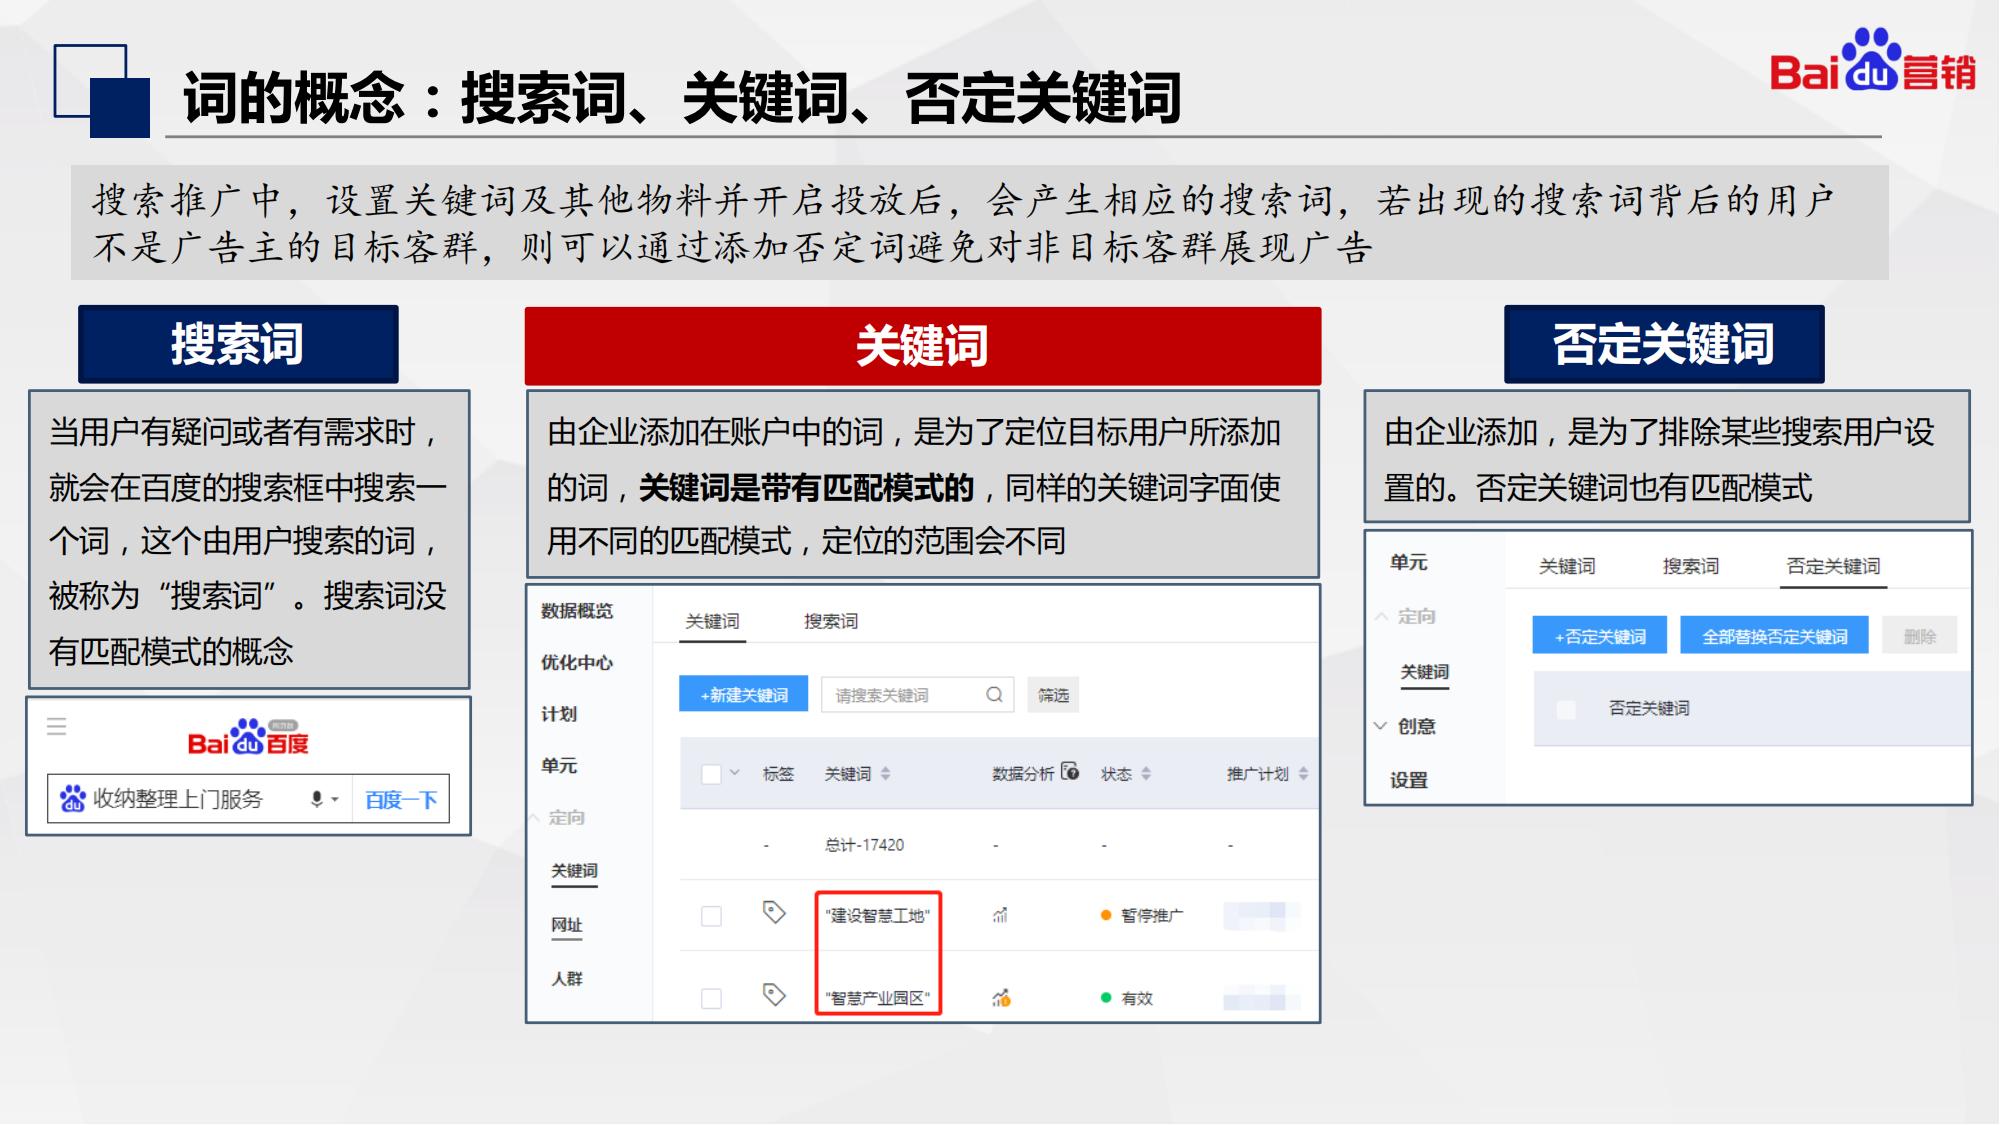The width and height of the screenshot is (2000, 1125).
Task: Sort by the 推广计划 column arrows
Action: [1303, 773]
